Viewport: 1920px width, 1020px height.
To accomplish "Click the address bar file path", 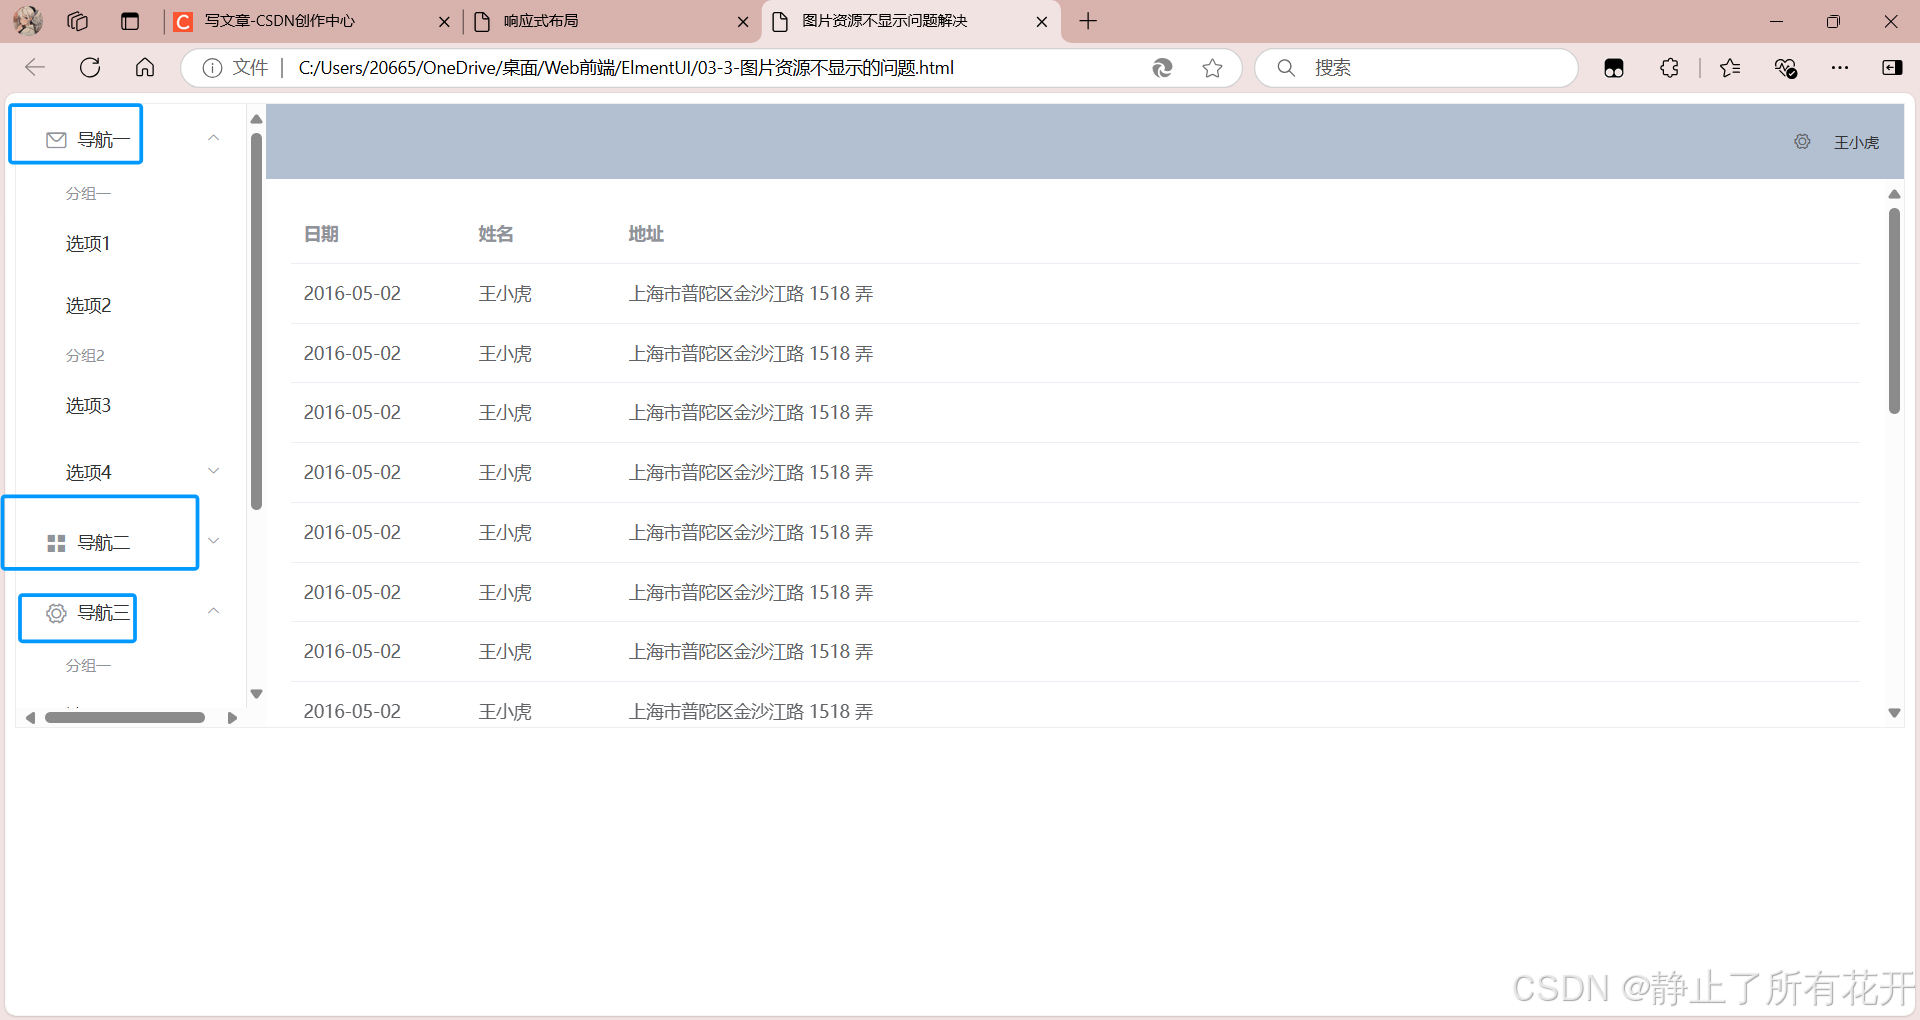I will coord(626,68).
